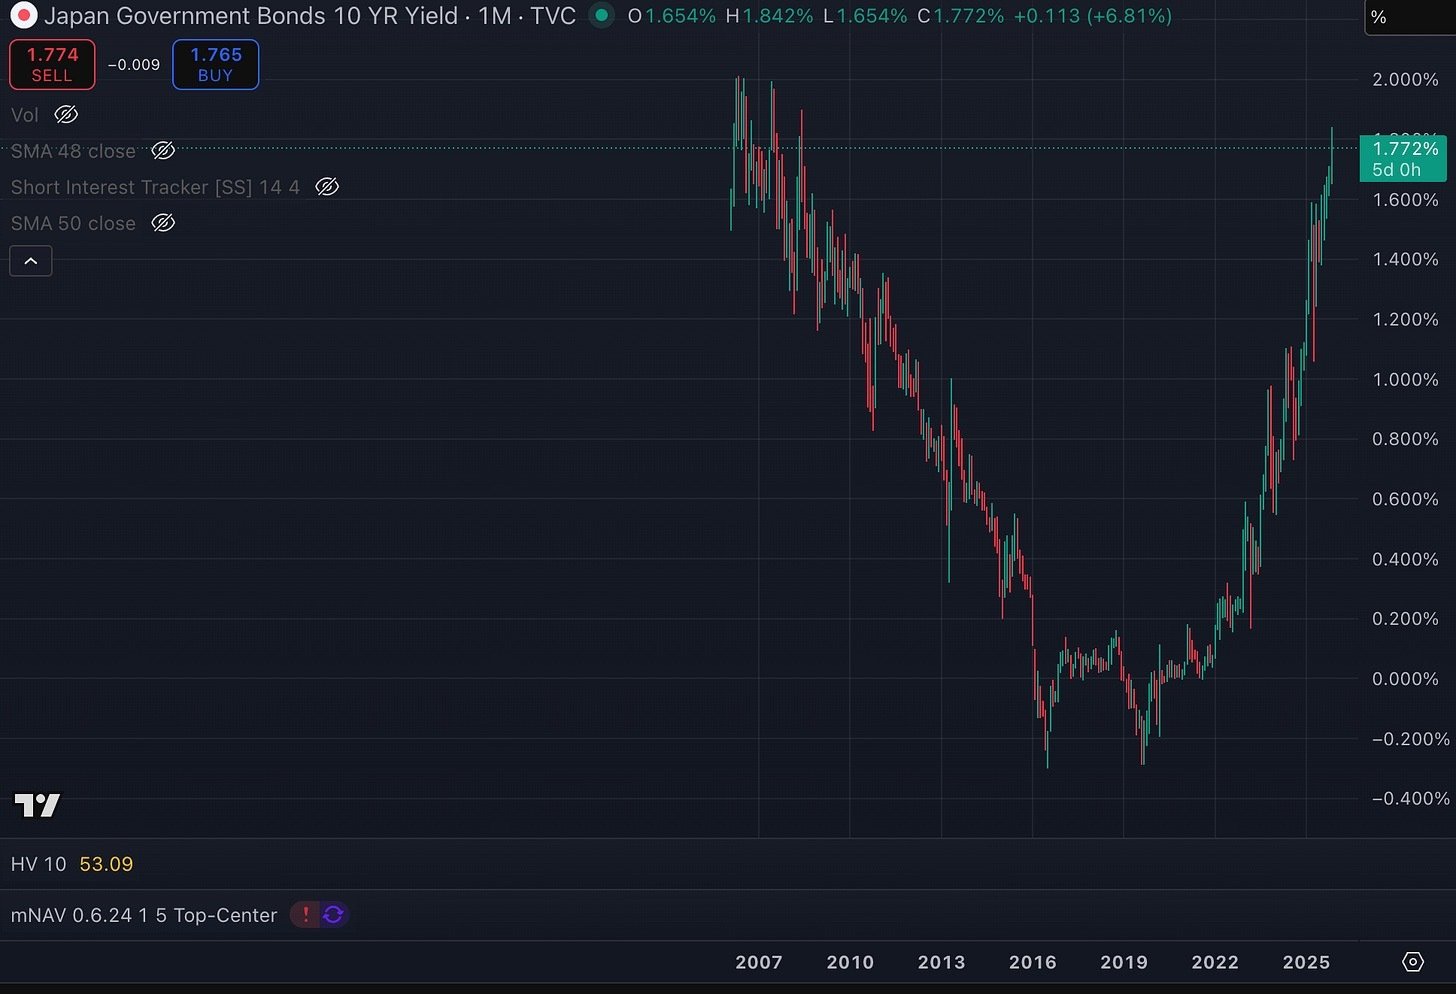Show the hidden Vol indicator
This screenshot has height=994, width=1456.
[66, 114]
